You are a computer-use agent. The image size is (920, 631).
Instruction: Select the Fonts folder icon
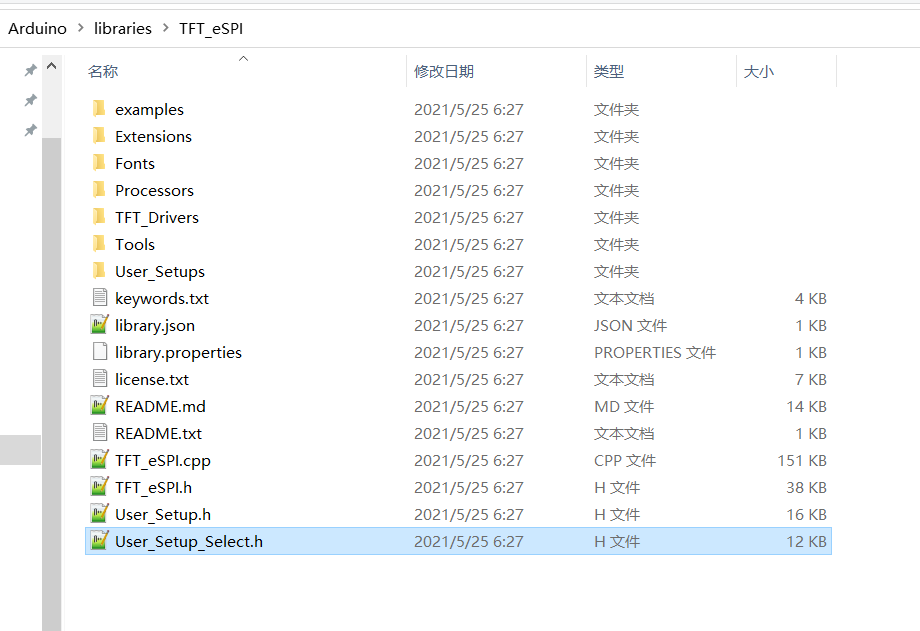point(99,163)
